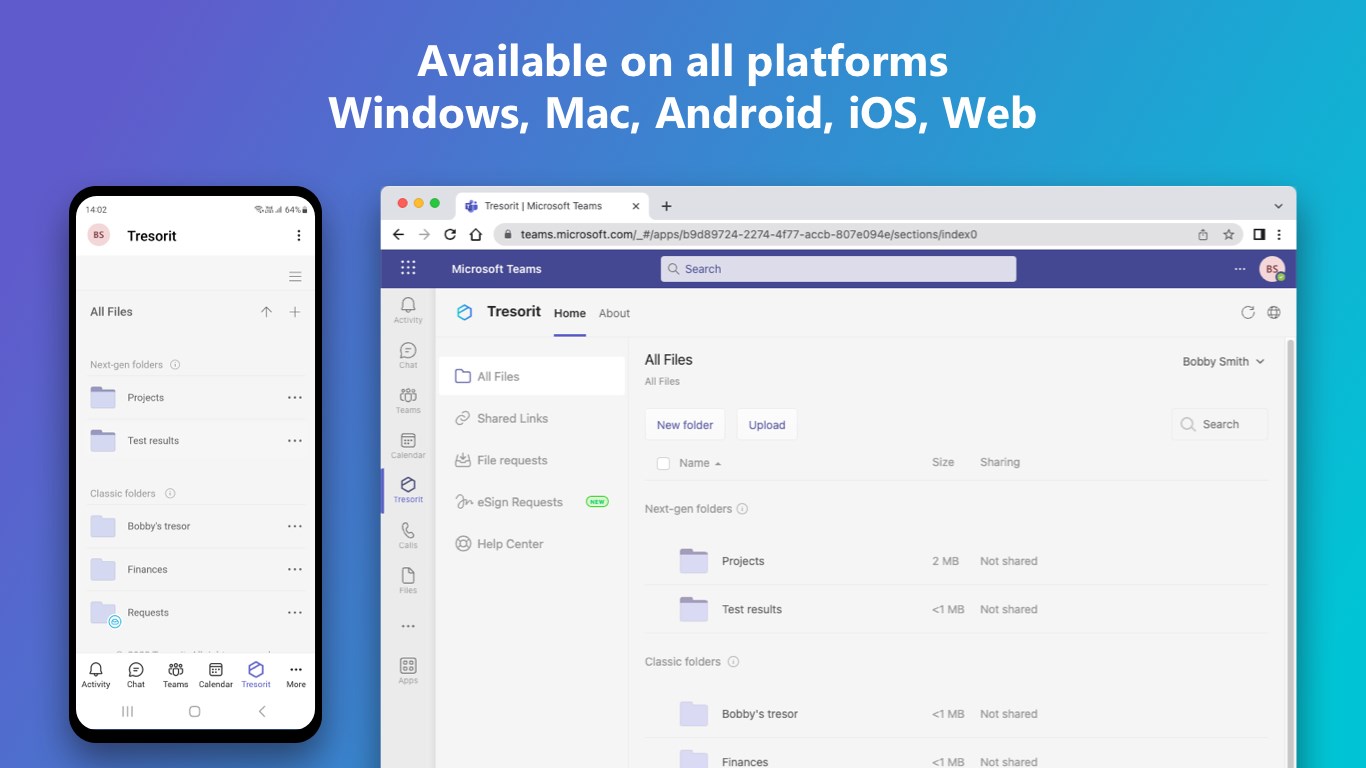Open Shared Links in side menu
Screen dimensions: 1366x768
tap(532, 418)
